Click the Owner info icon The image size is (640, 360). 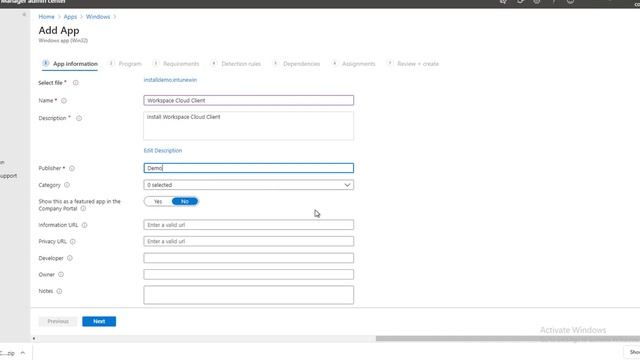point(61,275)
